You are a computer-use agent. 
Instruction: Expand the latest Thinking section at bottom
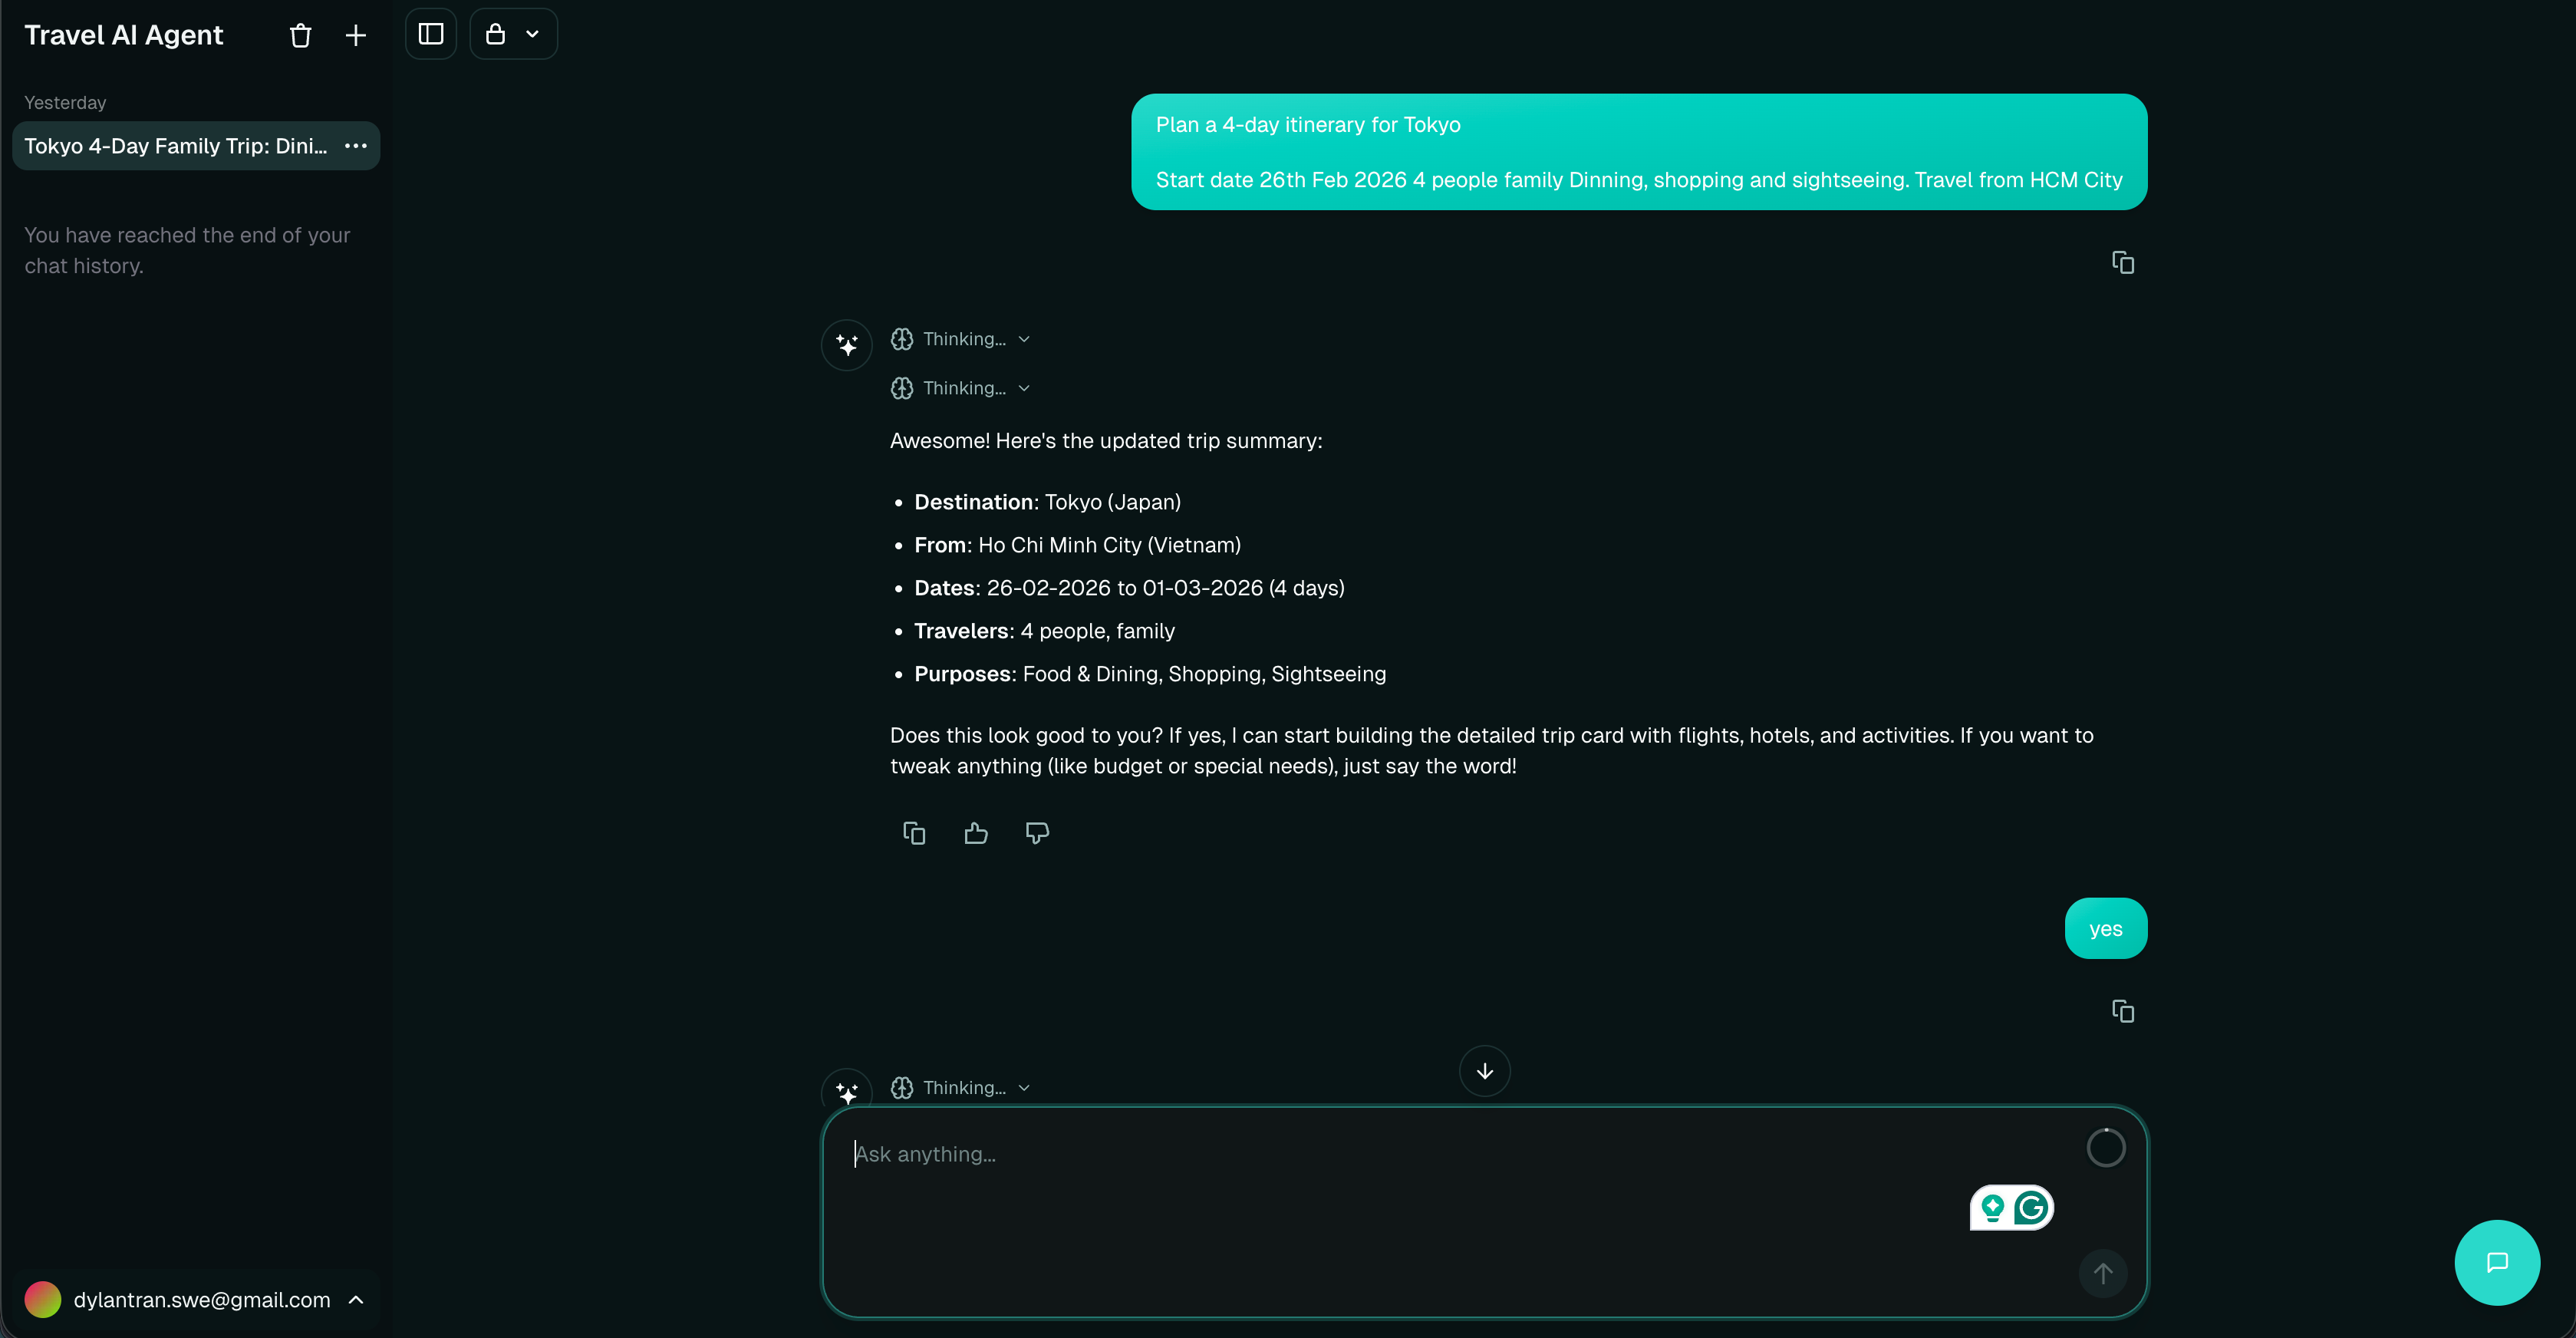(x=962, y=1087)
